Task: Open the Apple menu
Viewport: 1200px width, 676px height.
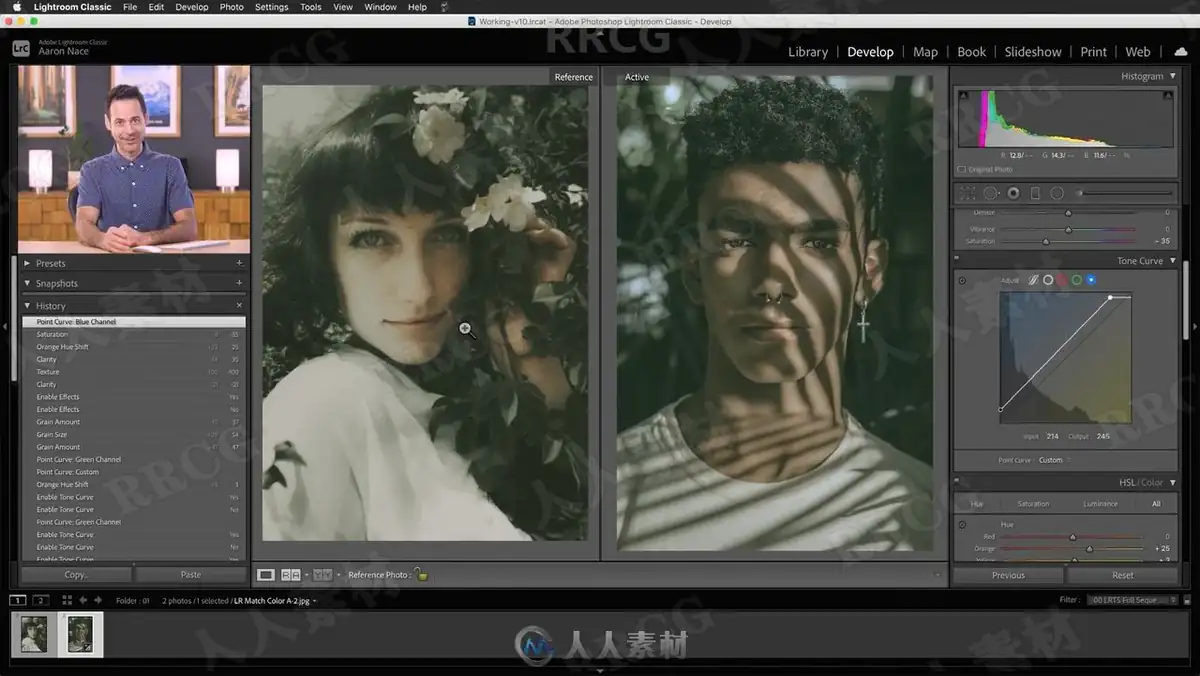Action: pyautogui.click(x=17, y=7)
